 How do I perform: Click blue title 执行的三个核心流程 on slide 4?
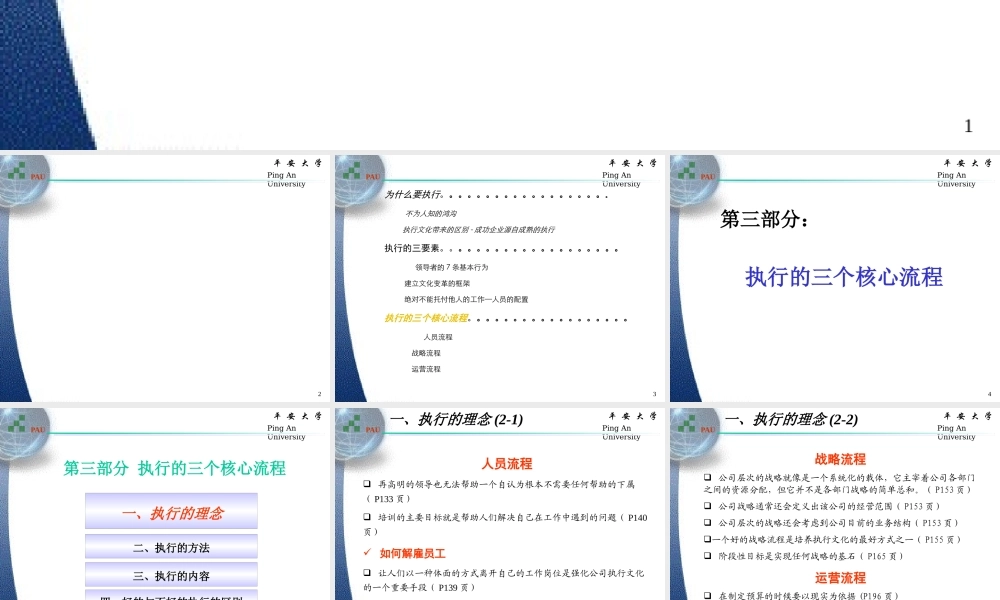tap(844, 277)
